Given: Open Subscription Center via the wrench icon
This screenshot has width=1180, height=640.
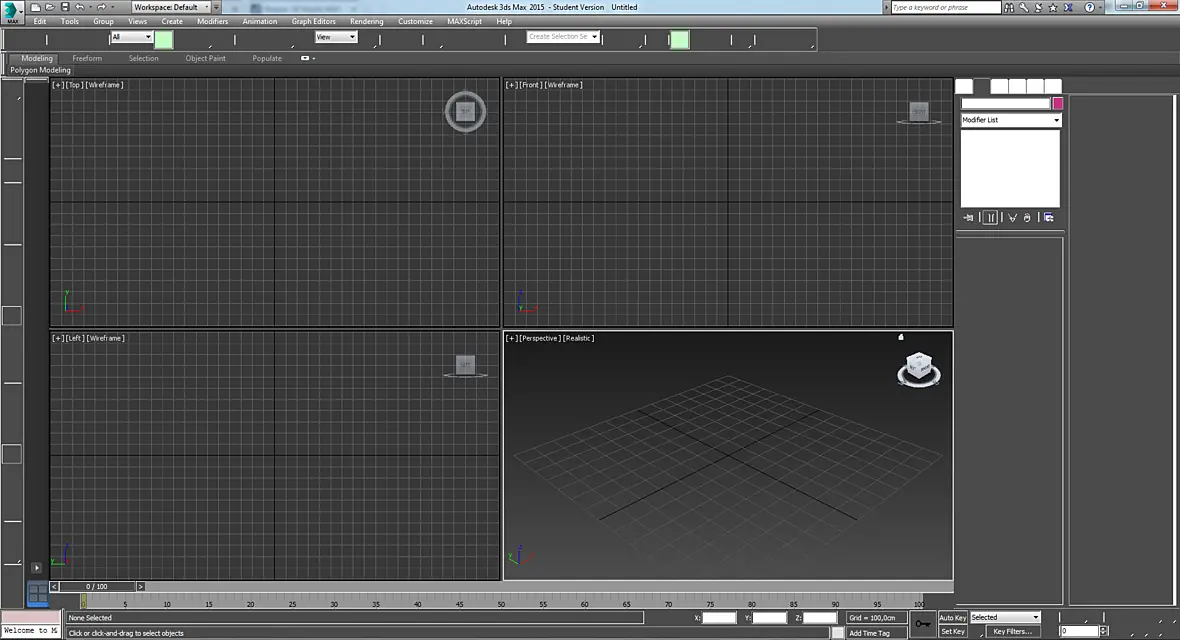Looking at the screenshot, I should coord(1024,7).
